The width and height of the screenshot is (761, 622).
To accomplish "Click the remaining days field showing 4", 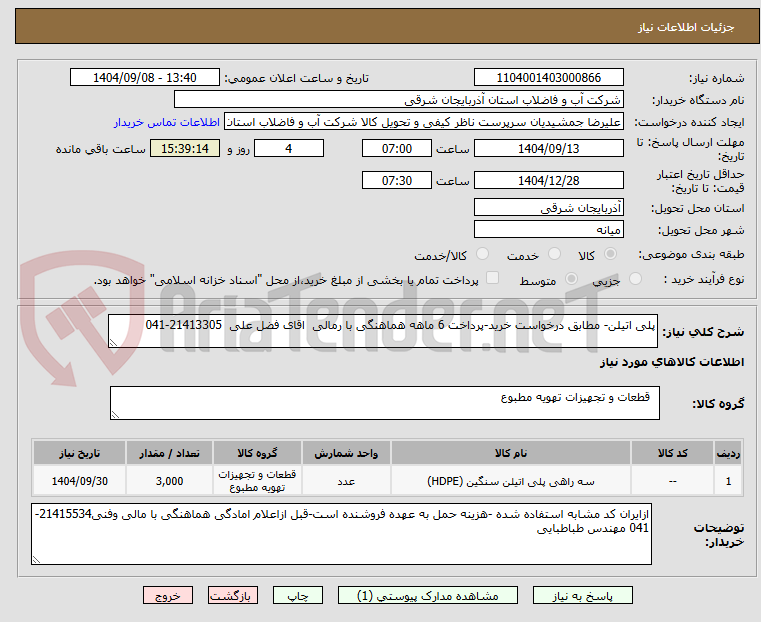I will (x=289, y=148).
